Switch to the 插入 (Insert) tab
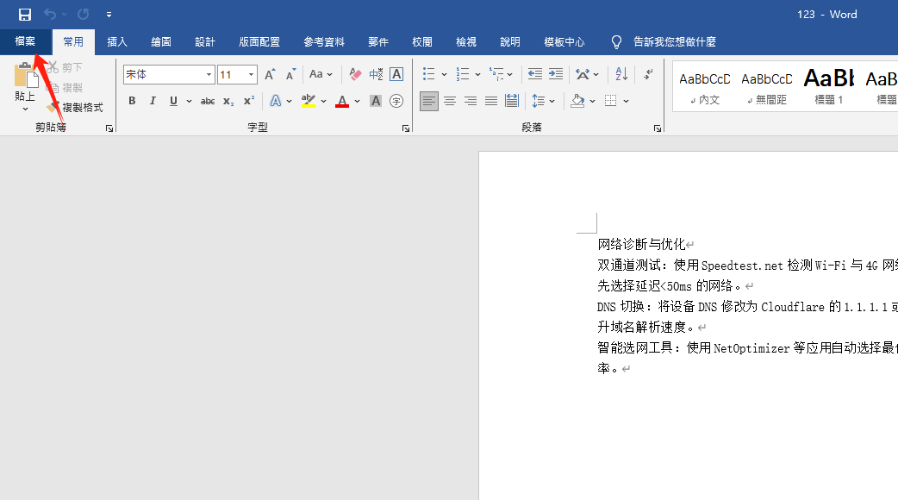The width and height of the screenshot is (898, 500). pos(117,42)
